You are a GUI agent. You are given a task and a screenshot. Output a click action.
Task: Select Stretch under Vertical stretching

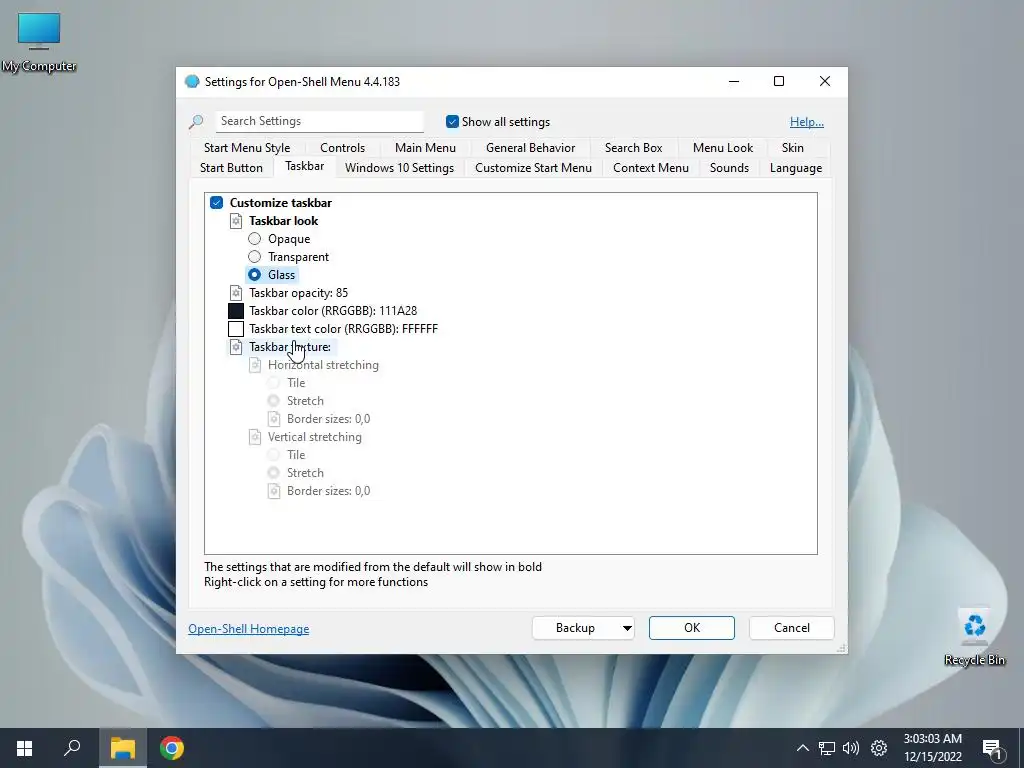click(274, 473)
